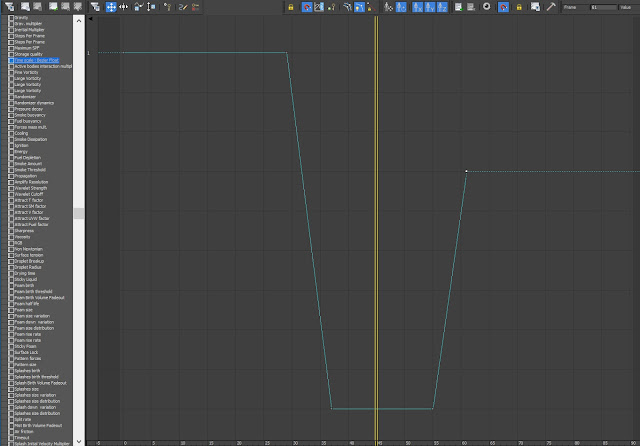Select the Foam half life track
Viewport: 640px width, 446px height.
(x=27, y=304)
